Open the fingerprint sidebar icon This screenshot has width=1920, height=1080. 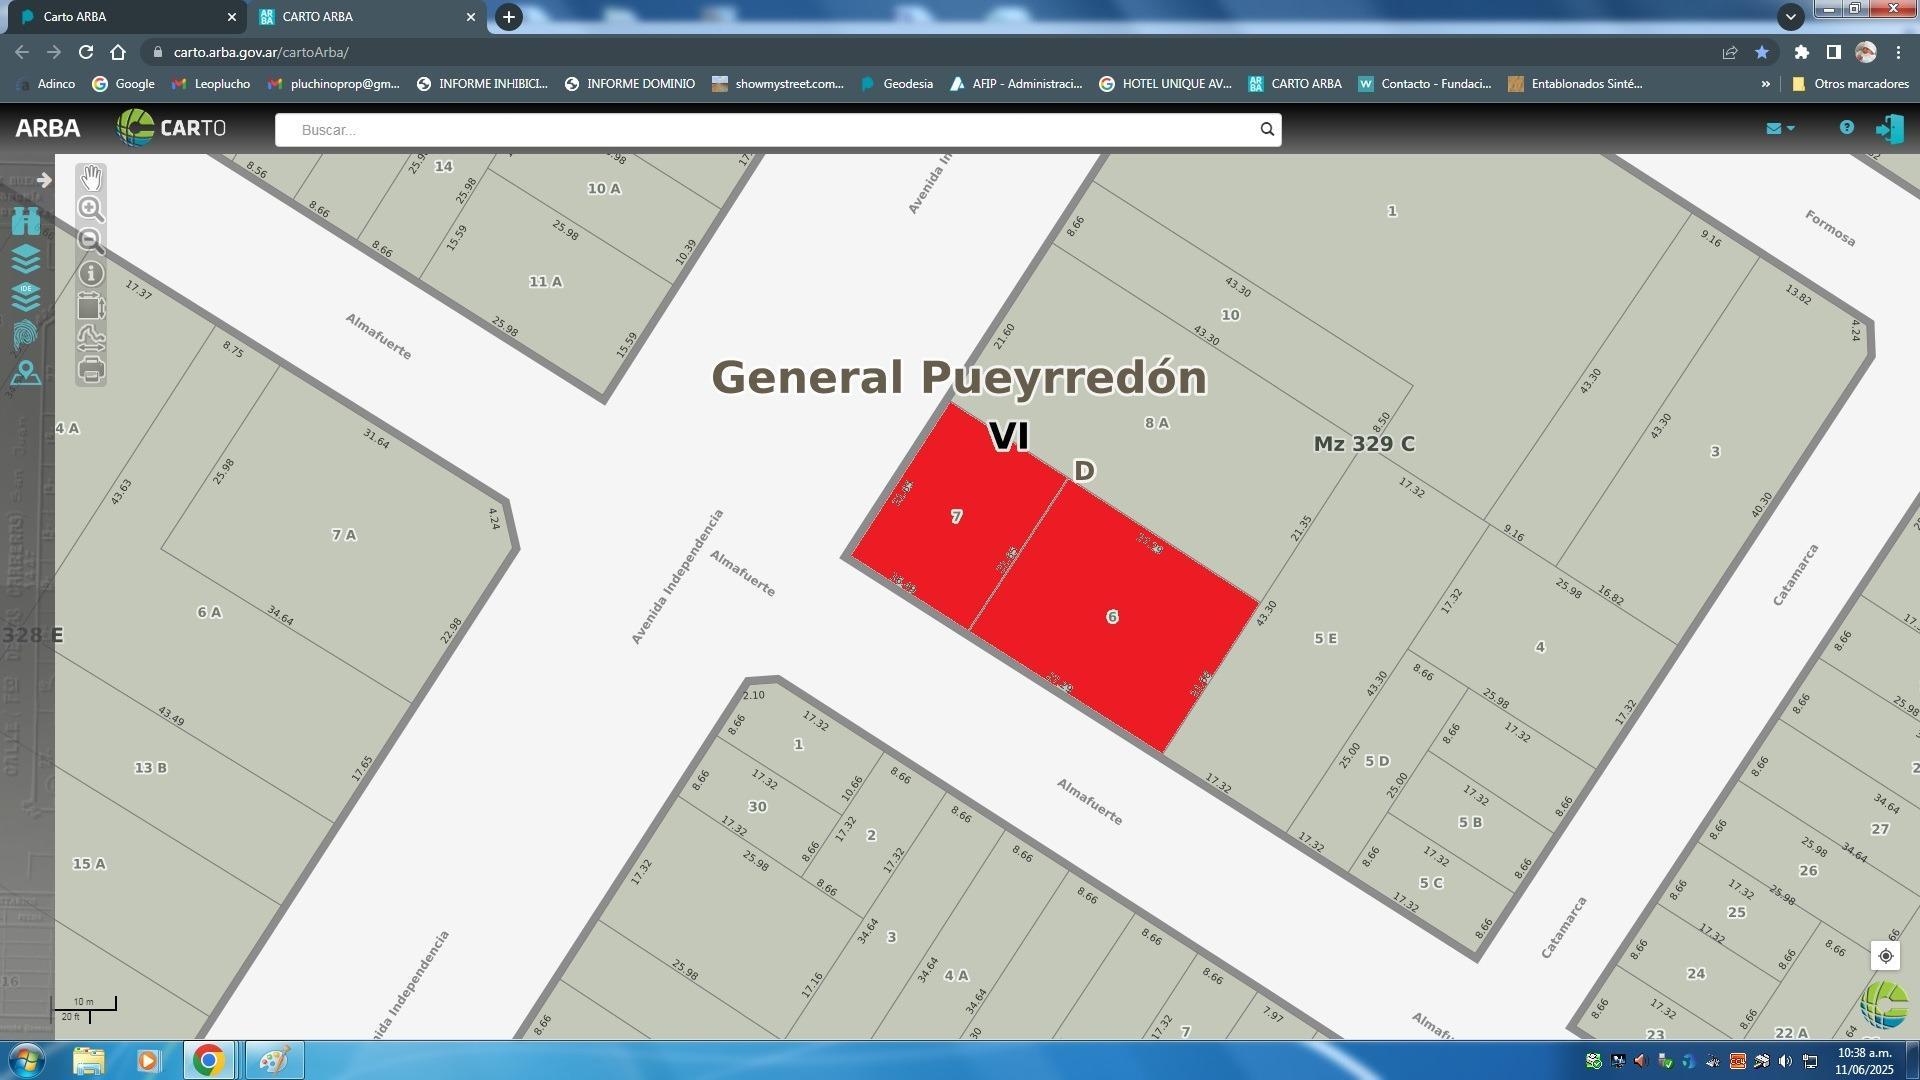pos(26,335)
